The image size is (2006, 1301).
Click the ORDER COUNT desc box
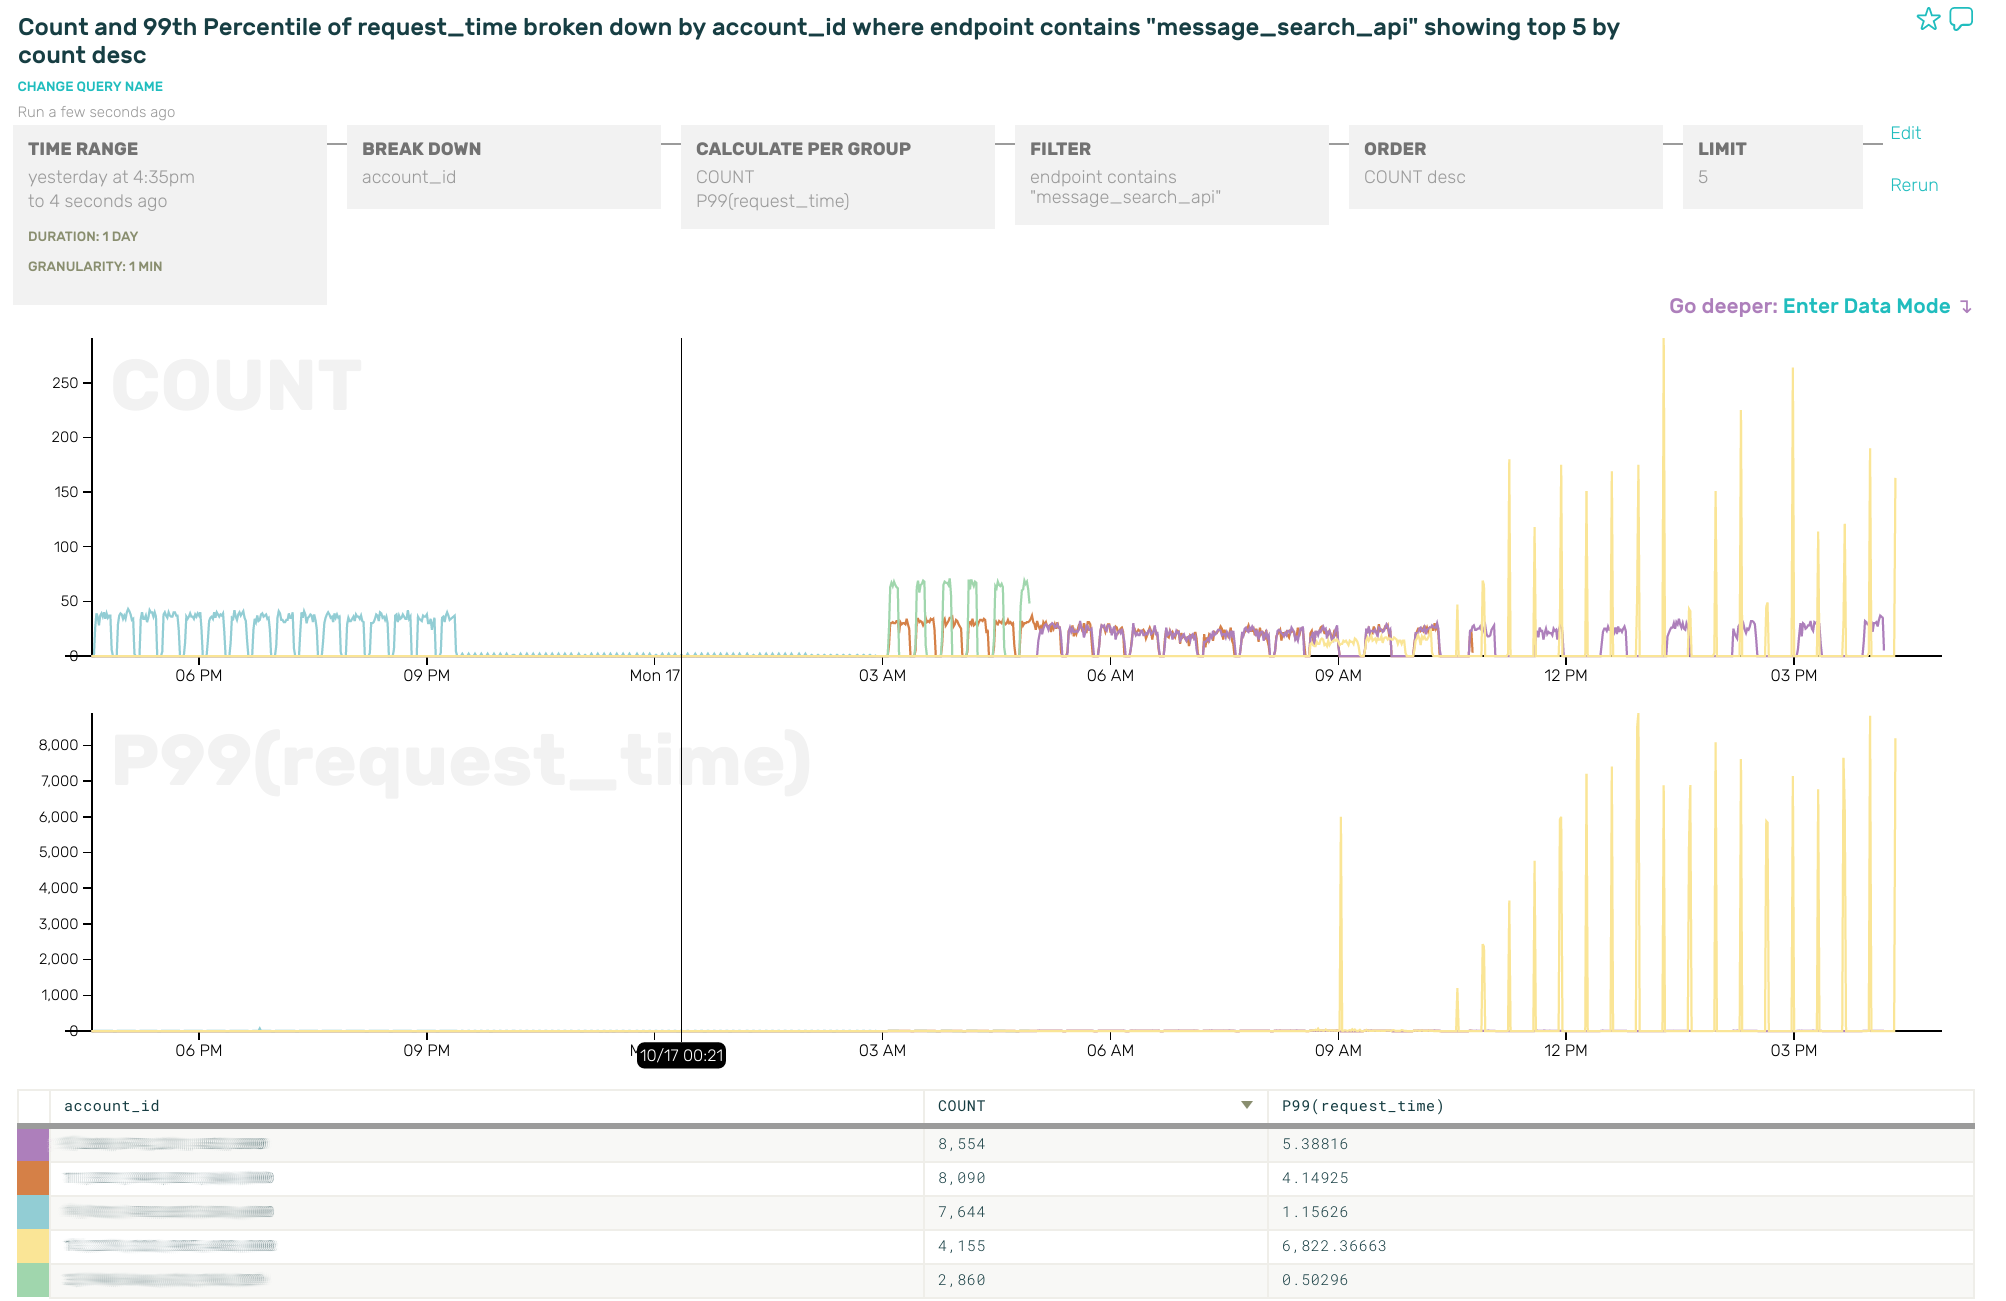click(1505, 166)
